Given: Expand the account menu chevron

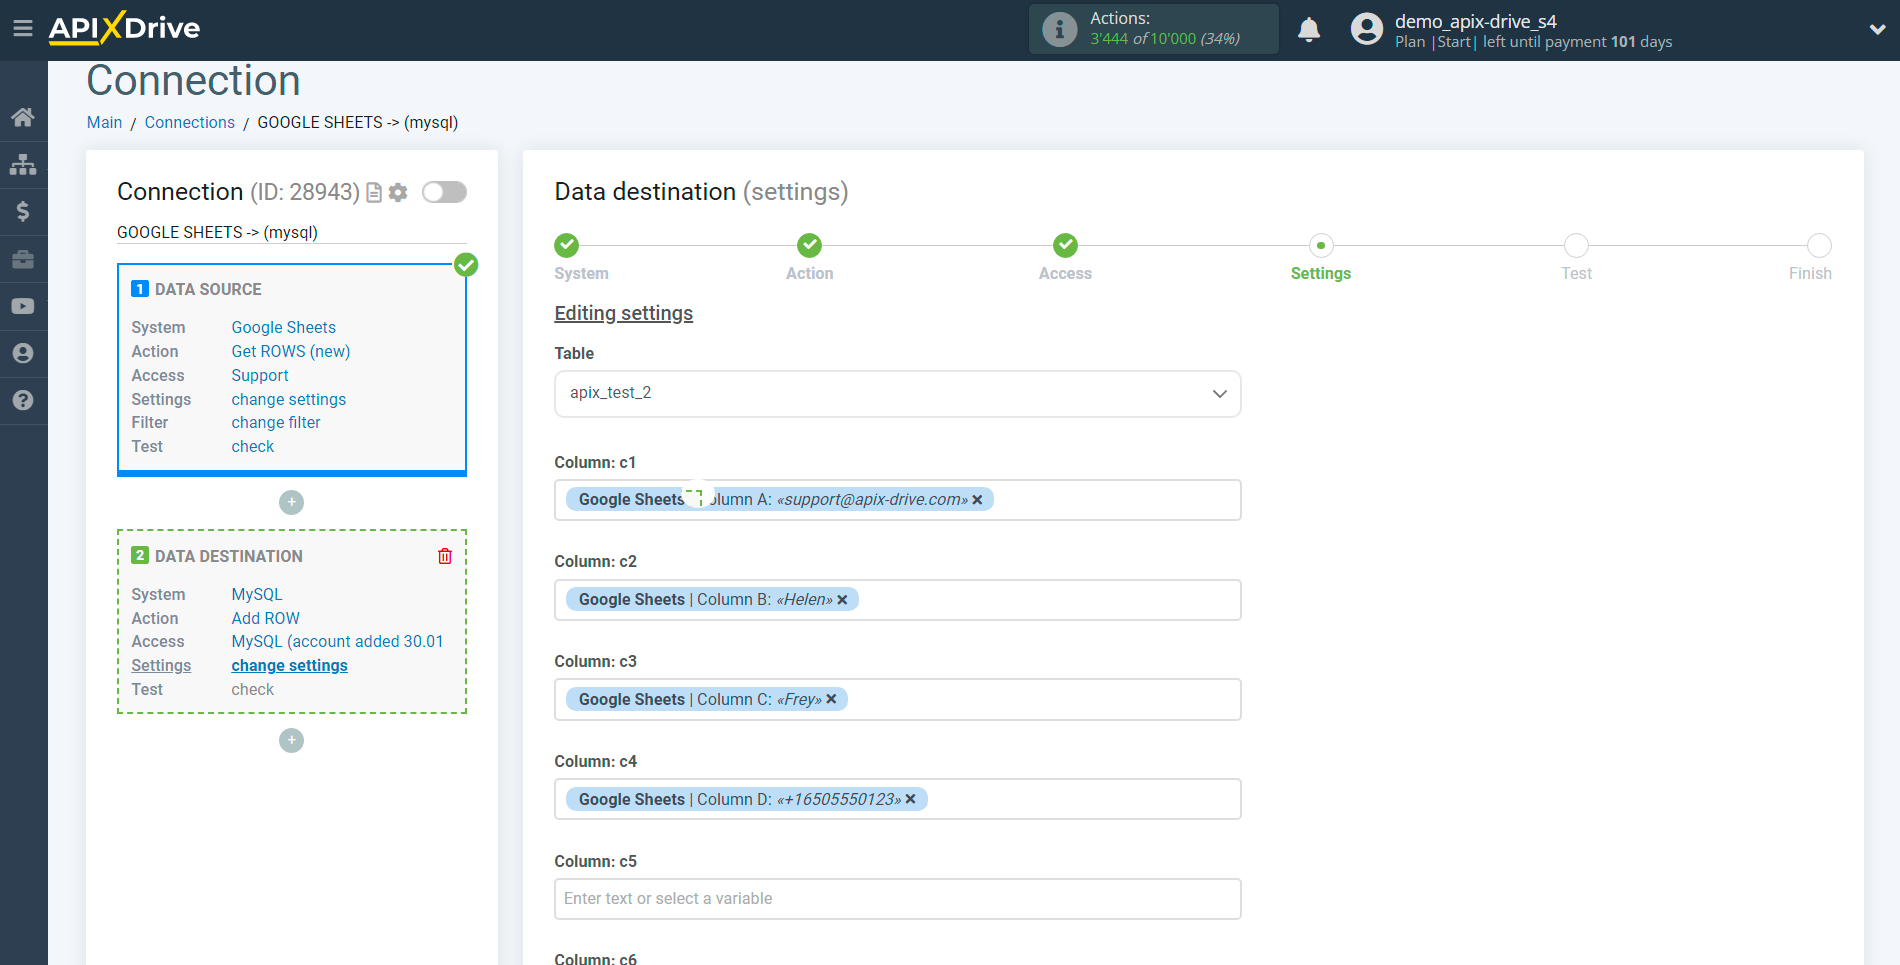Looking at the screenshot, I should click(x=1877, y=29).
